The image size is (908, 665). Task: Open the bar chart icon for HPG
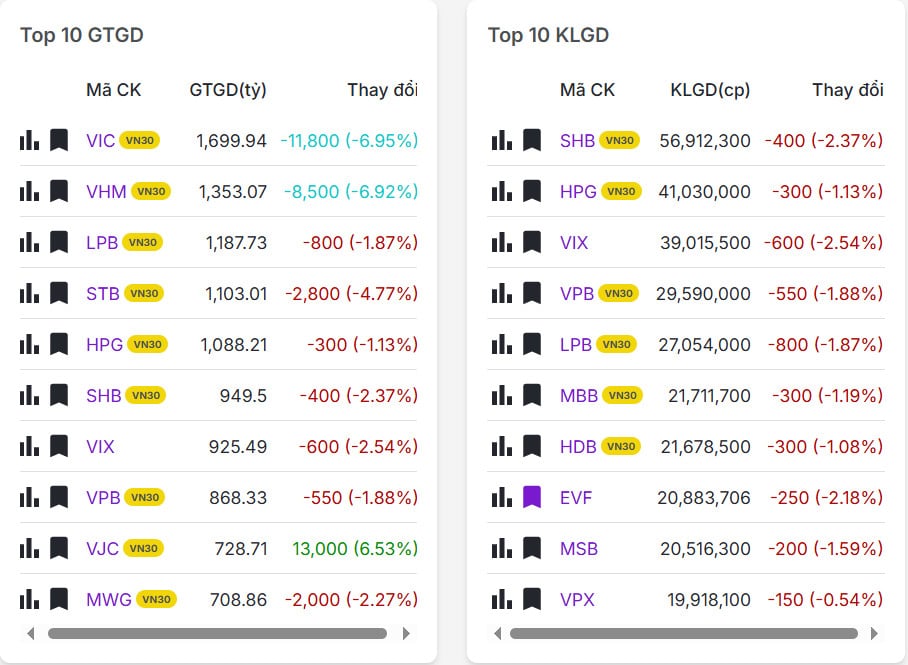[x=29, y=344]
